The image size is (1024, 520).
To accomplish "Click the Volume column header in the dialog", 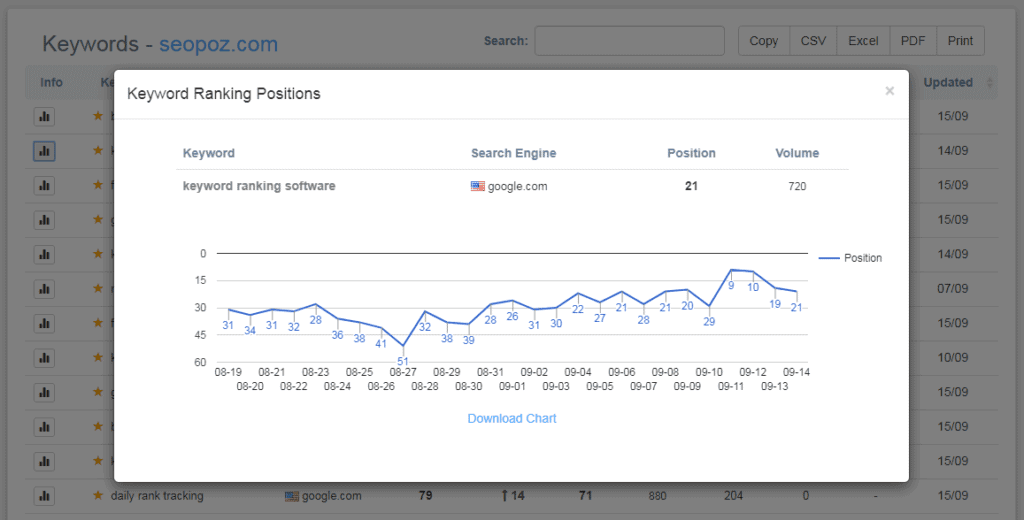I will (797, 154).
